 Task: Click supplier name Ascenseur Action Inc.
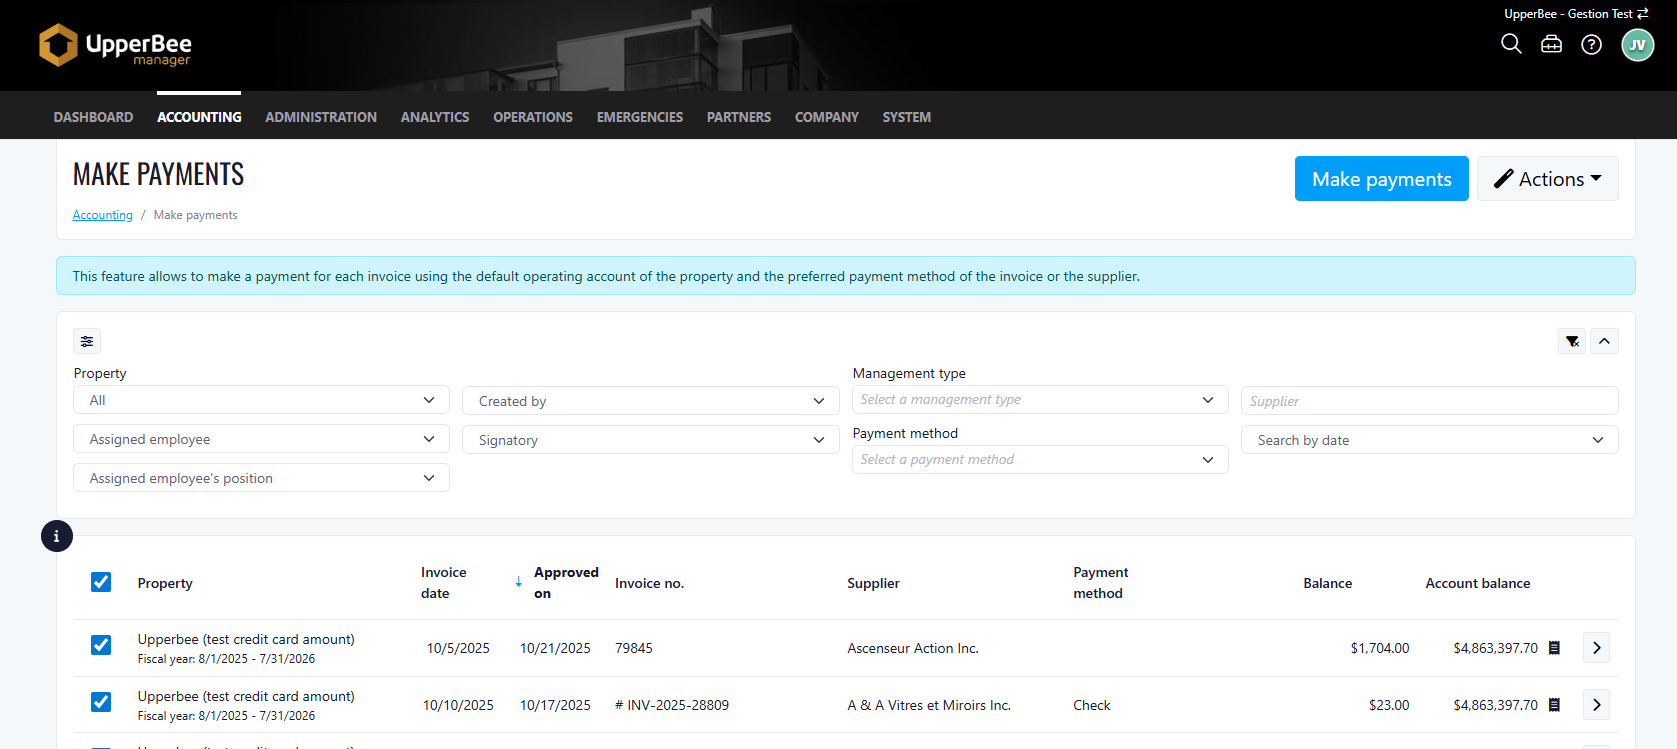click(x=913, y=648)
